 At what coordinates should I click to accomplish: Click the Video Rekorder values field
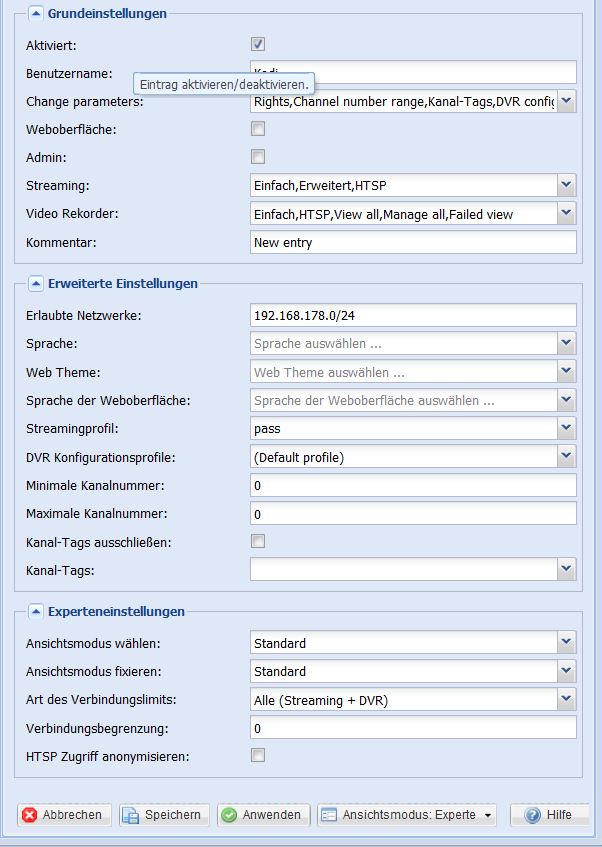point(404,213)
